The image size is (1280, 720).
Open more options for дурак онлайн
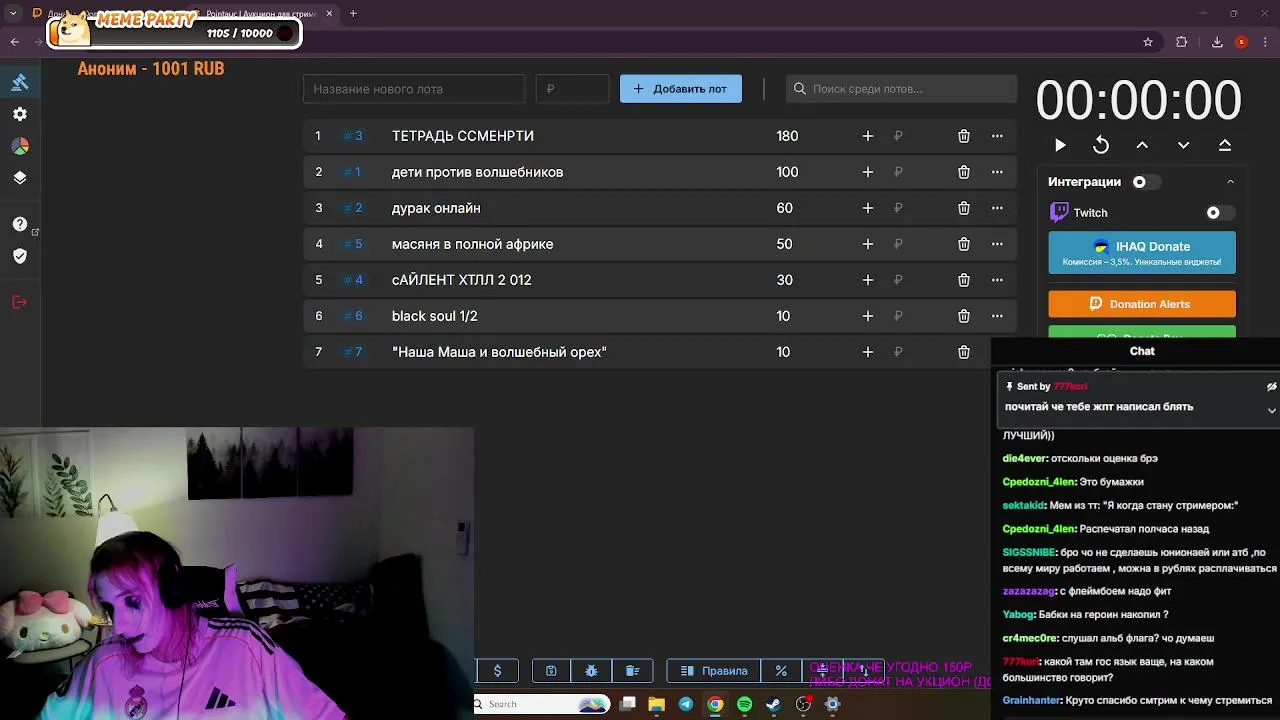click(997, 208)
